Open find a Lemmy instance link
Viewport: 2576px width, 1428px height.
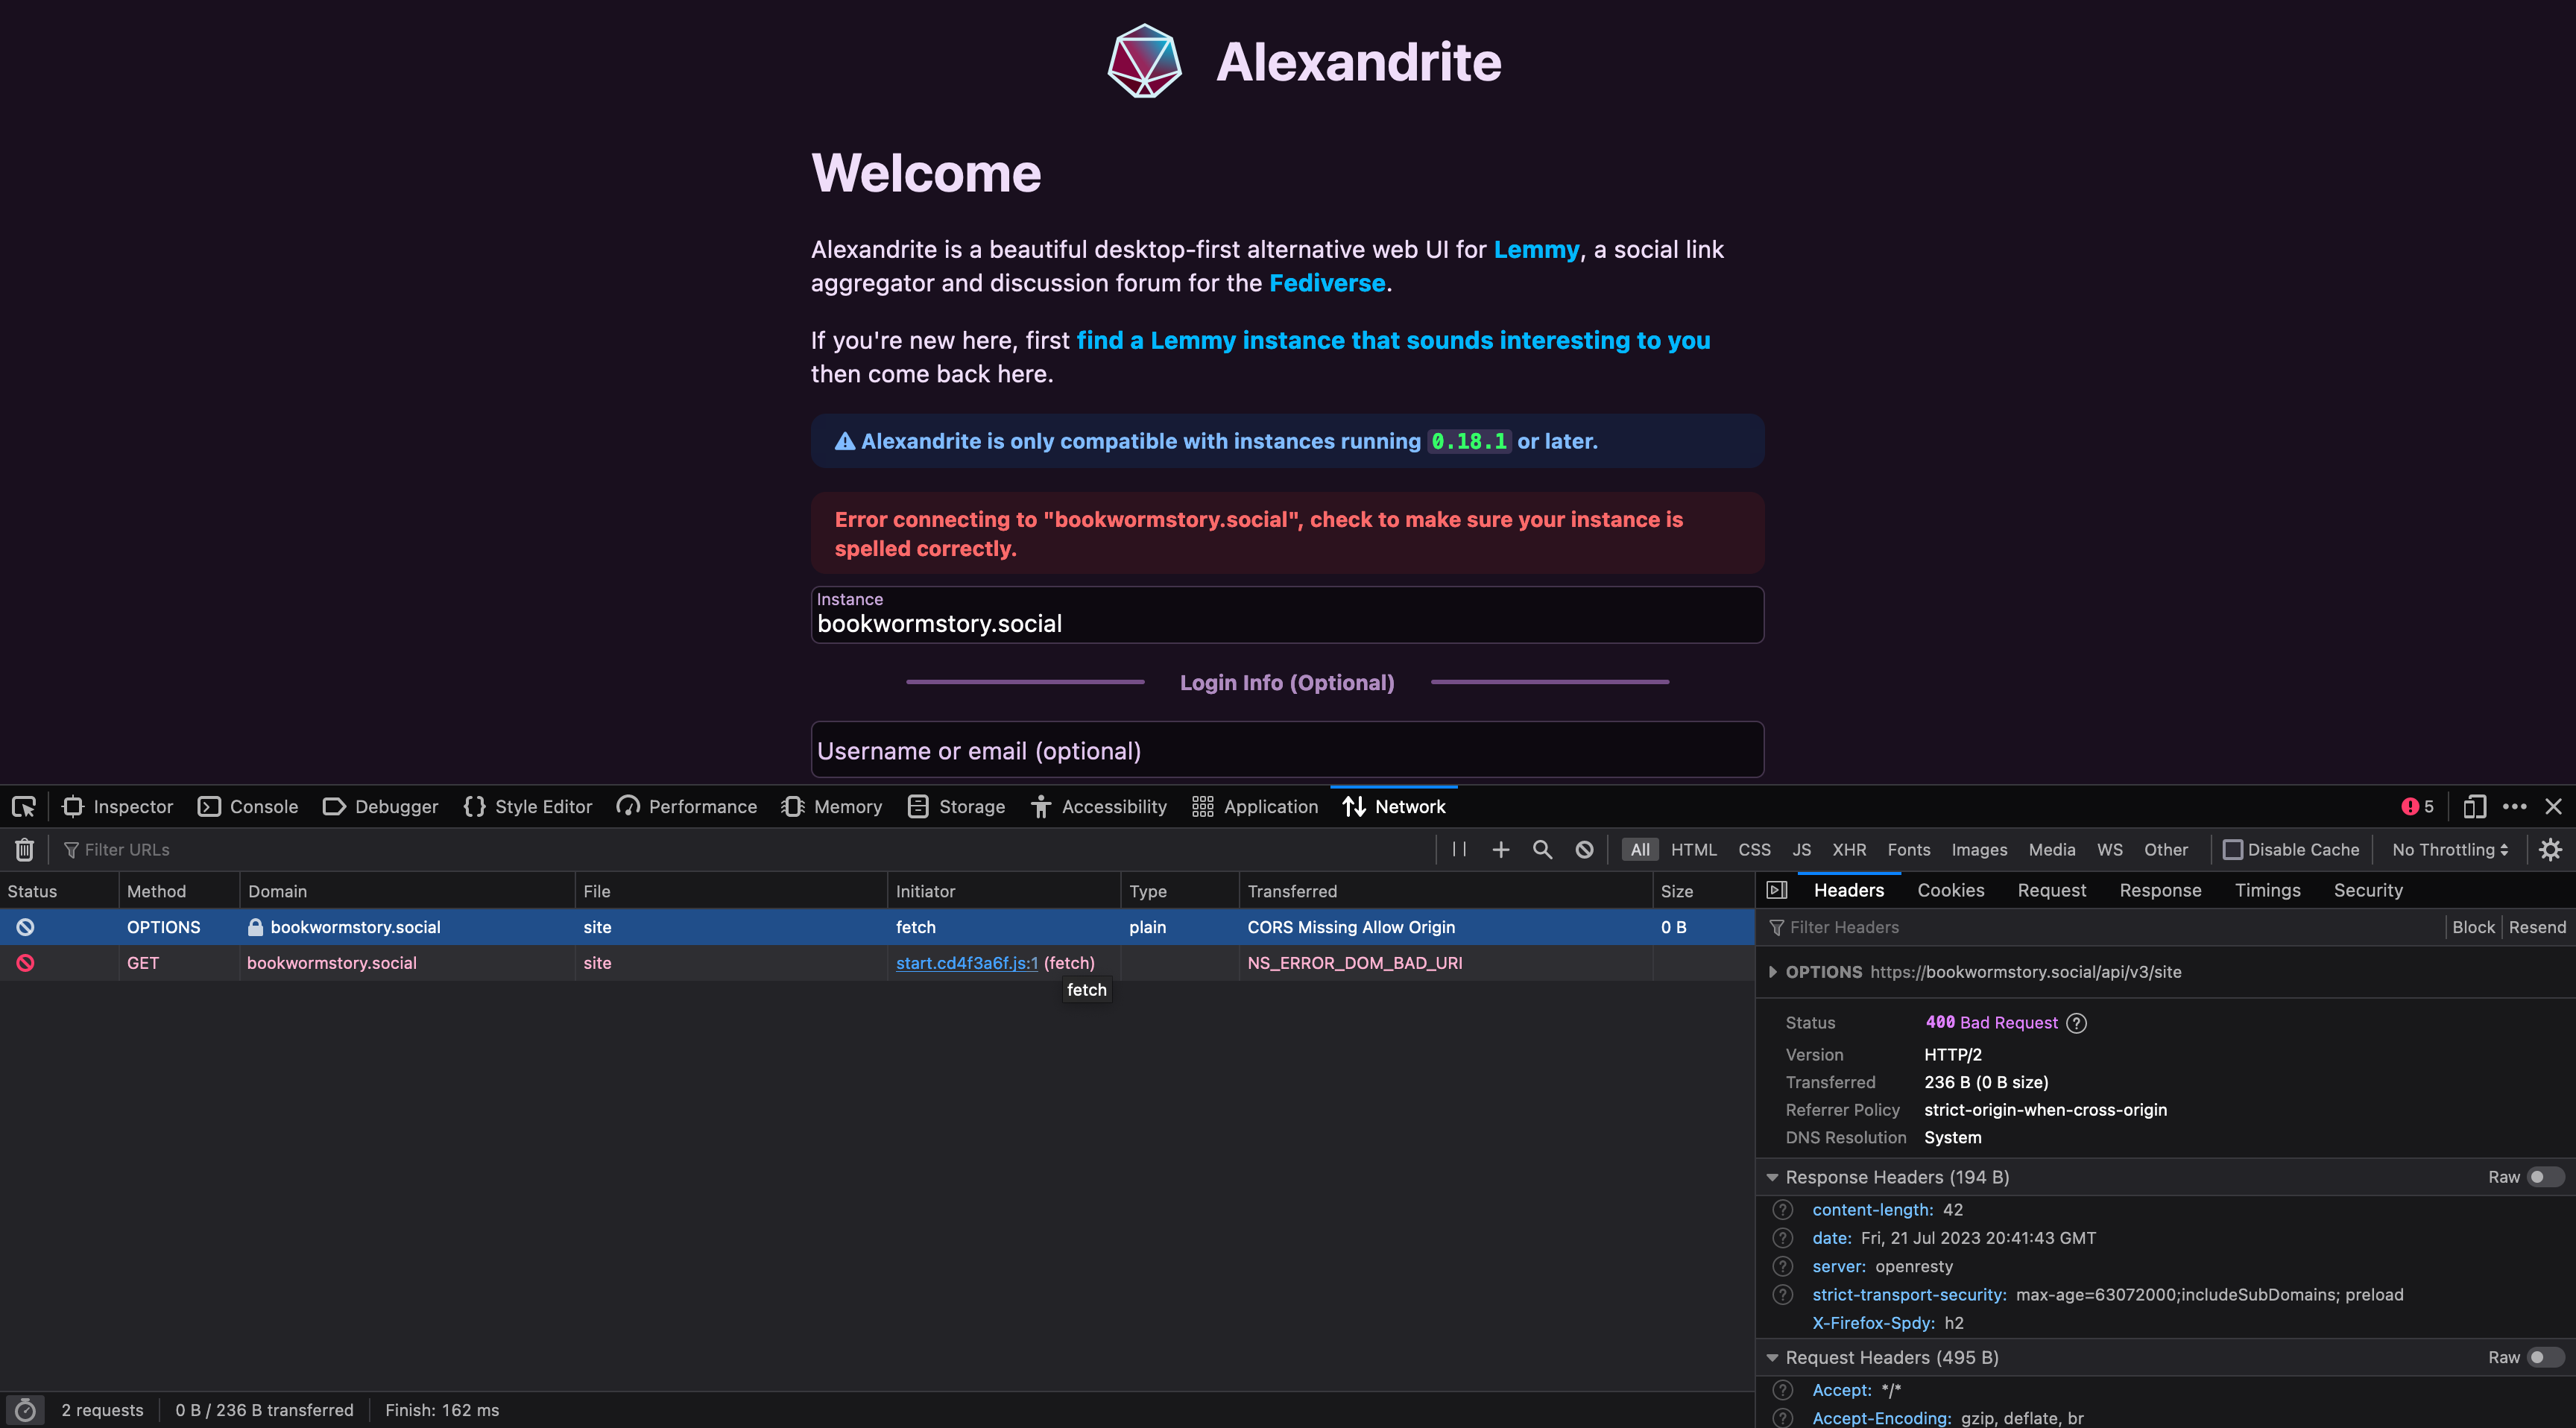click(x=1393, y=340)
